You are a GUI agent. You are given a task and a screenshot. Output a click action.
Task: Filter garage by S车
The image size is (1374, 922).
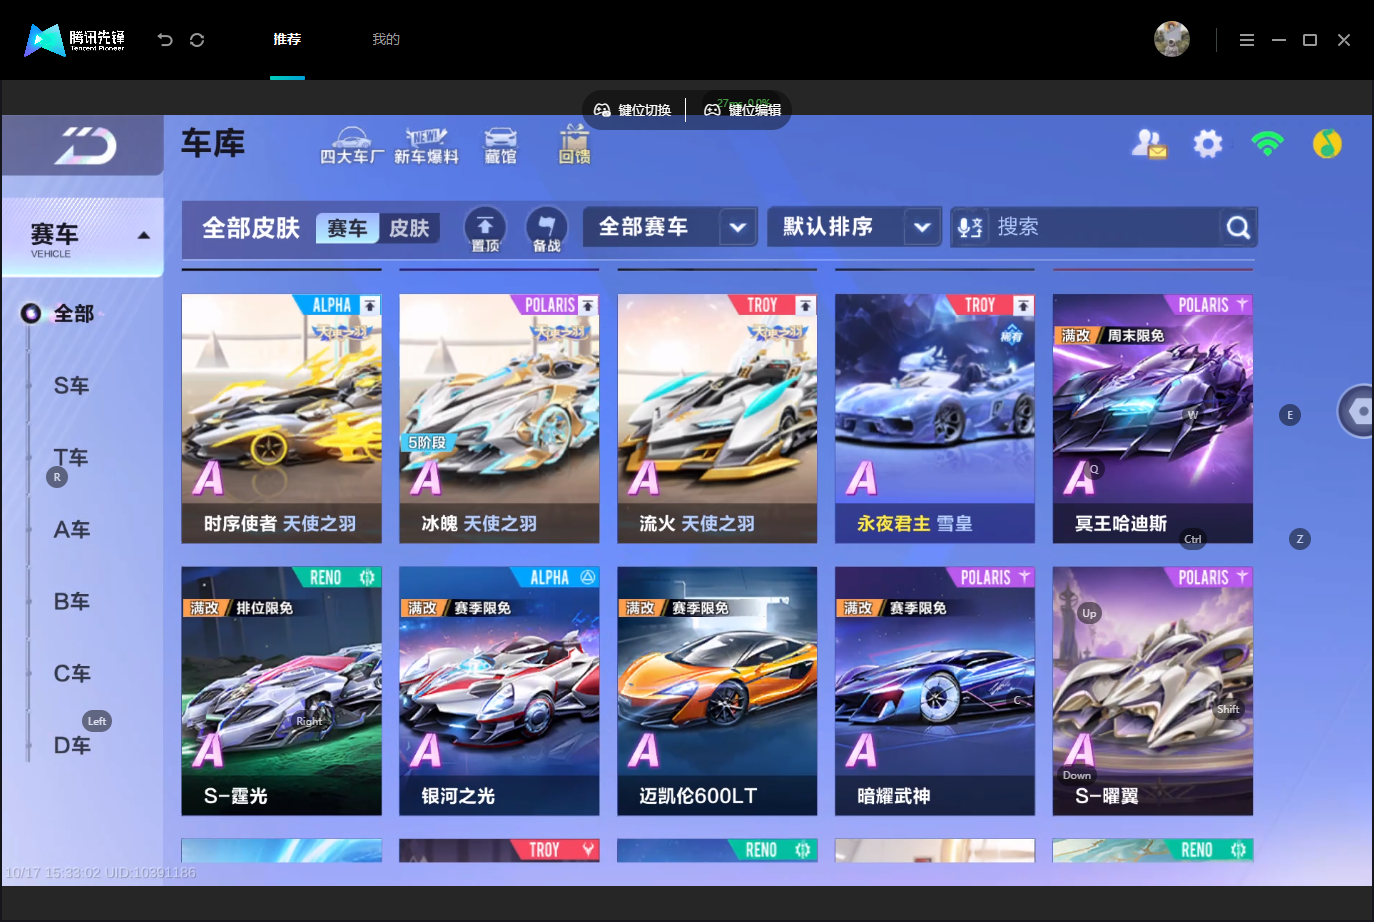click(72, 386)
